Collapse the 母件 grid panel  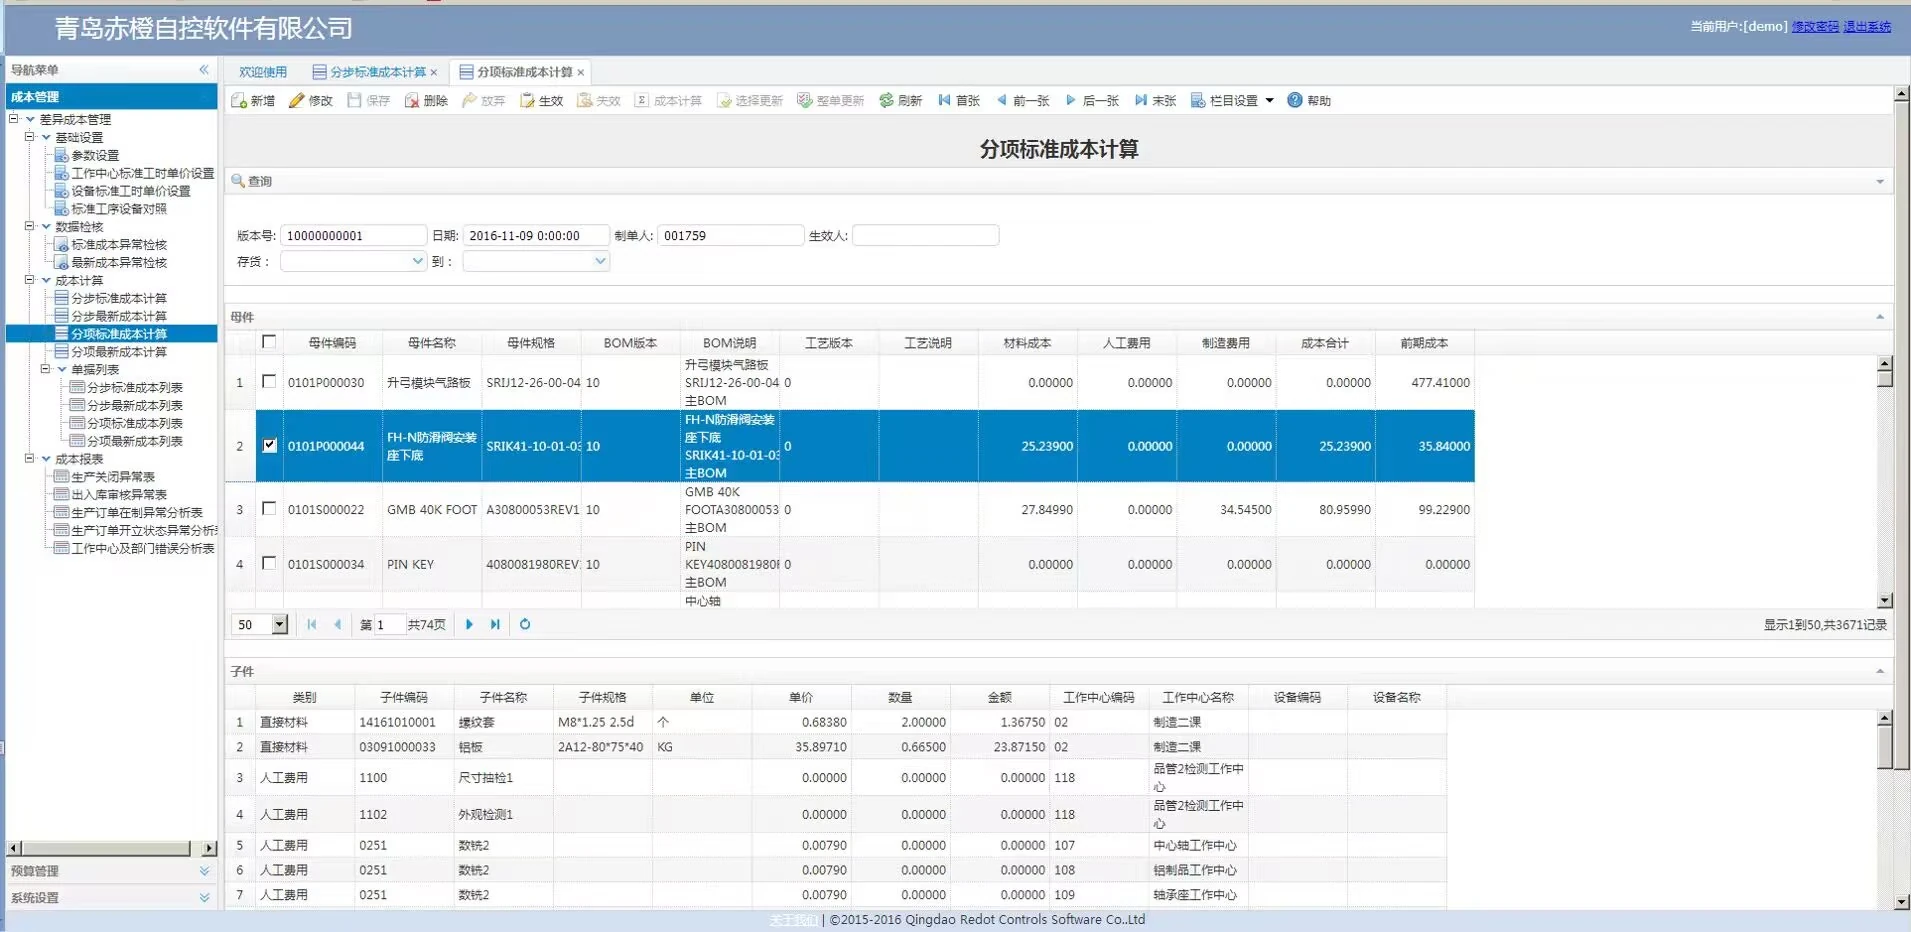(1880, 317)
